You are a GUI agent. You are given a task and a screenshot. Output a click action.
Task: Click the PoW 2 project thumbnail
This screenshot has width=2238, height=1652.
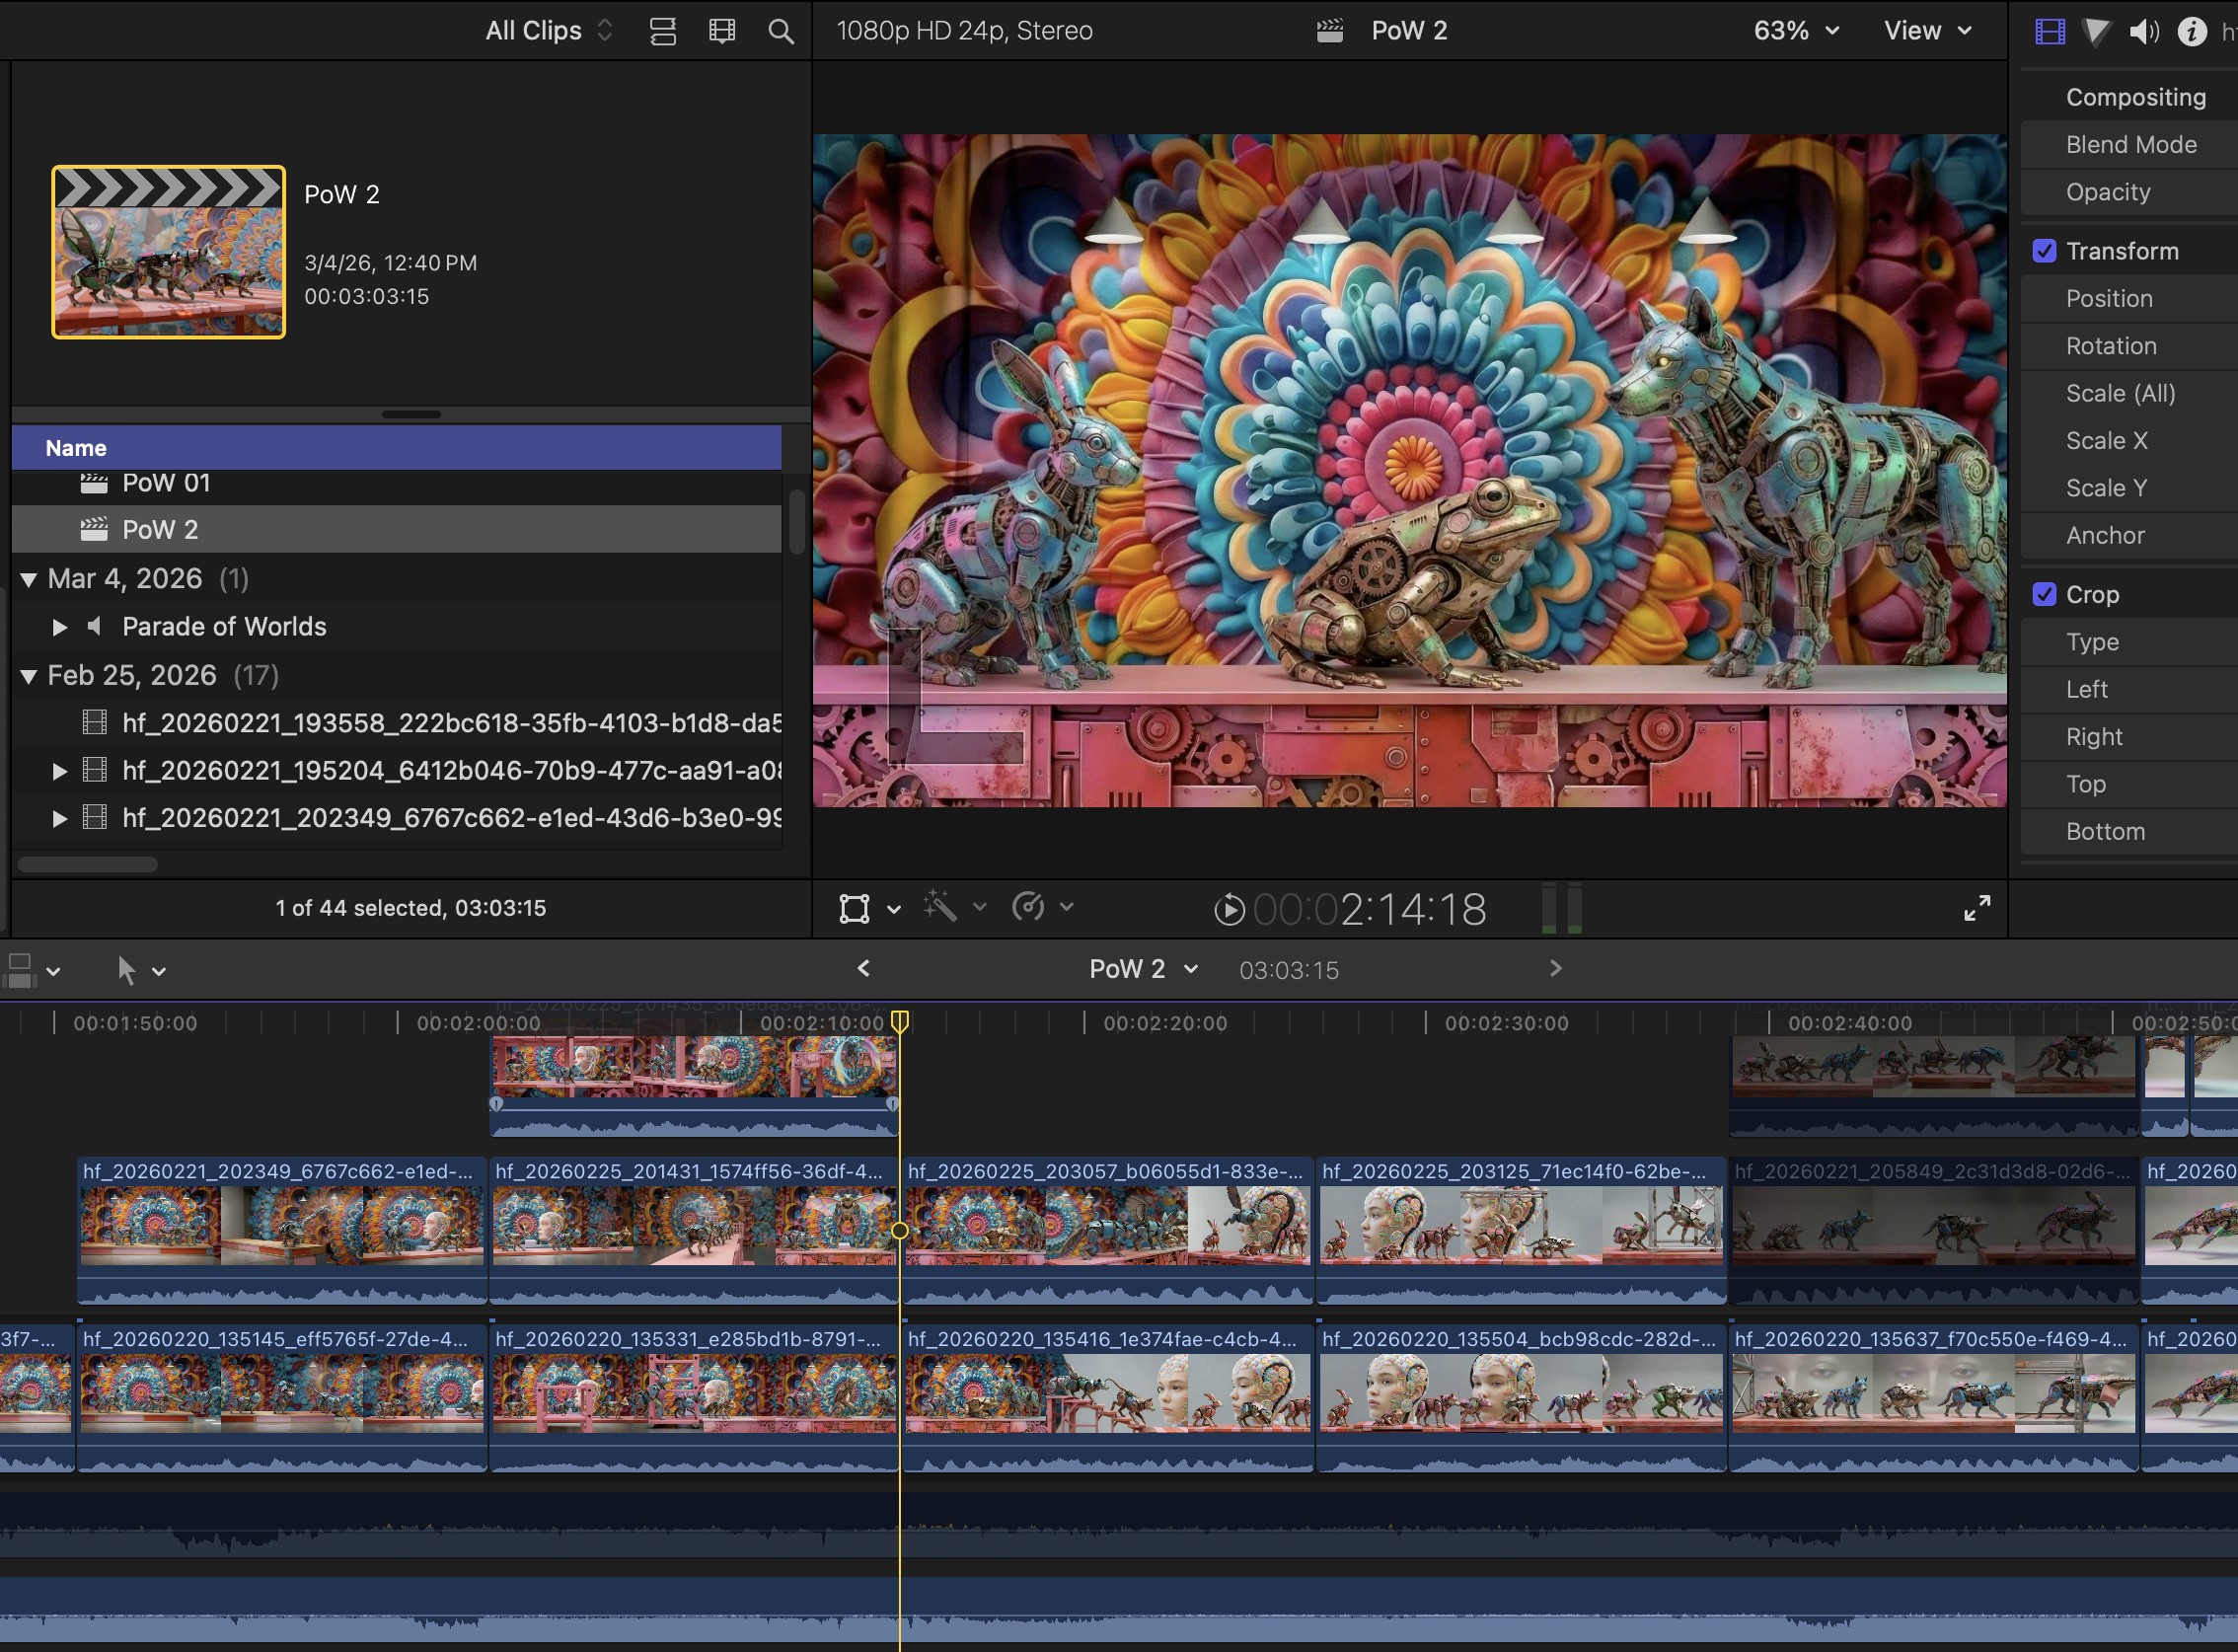tap(169, 252)
